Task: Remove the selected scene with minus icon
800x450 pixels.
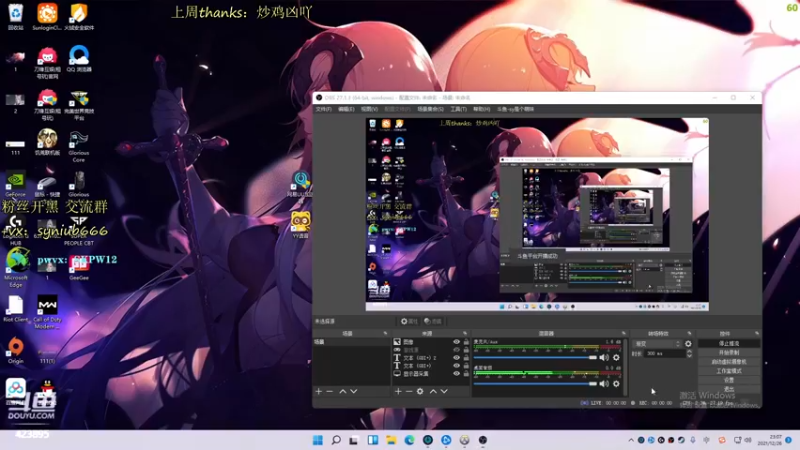Action: click(330, 391)
